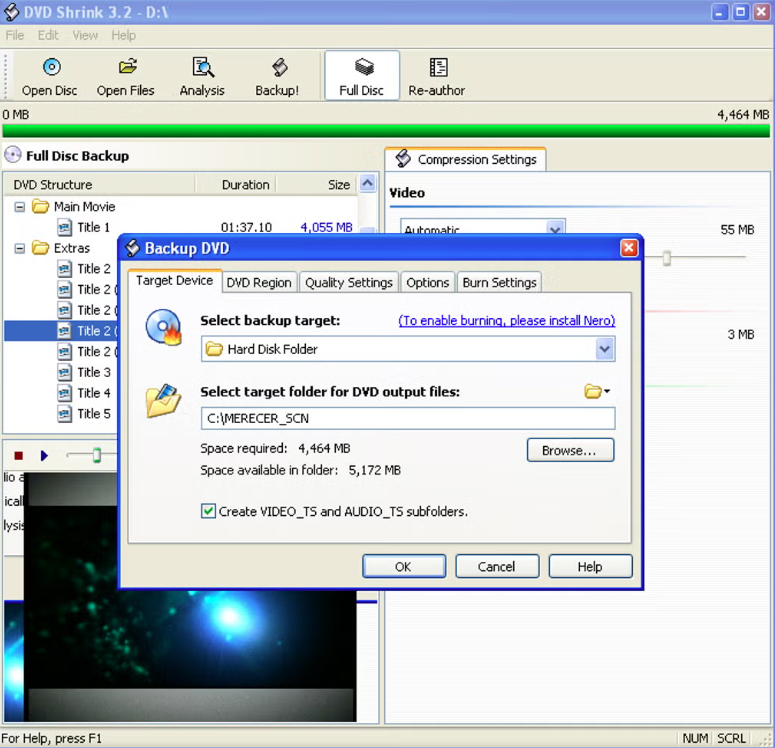Switch to the Quality Settings tab
The height and width of the screenshot is (748, 775).
point(349,282)
